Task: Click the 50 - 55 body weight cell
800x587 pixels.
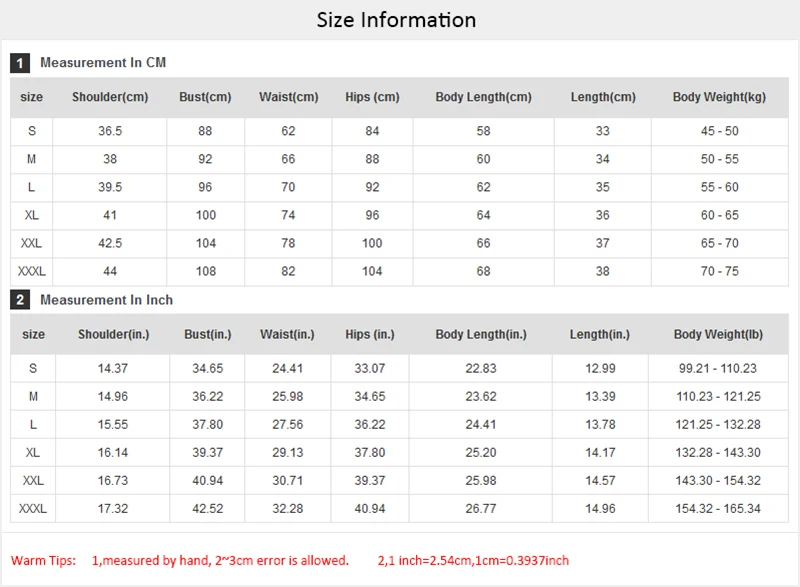Action: point(719,159)
